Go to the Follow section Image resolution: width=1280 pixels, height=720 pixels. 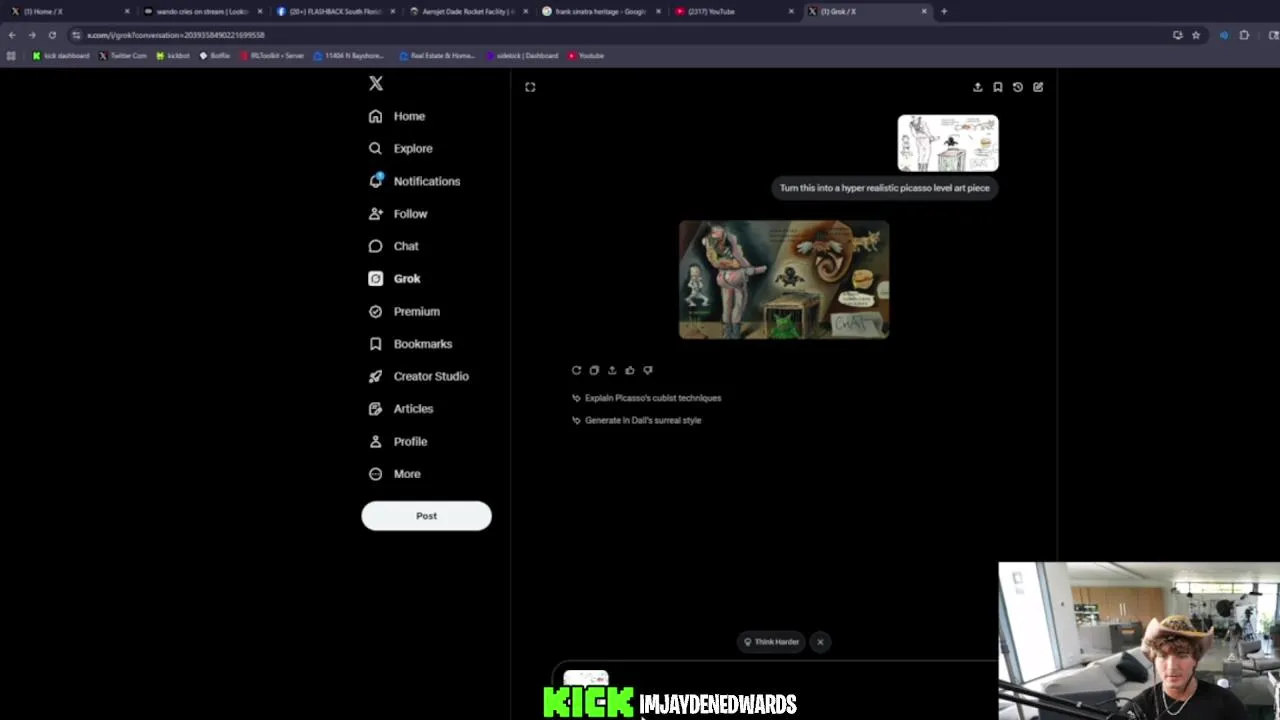point(398,214)
